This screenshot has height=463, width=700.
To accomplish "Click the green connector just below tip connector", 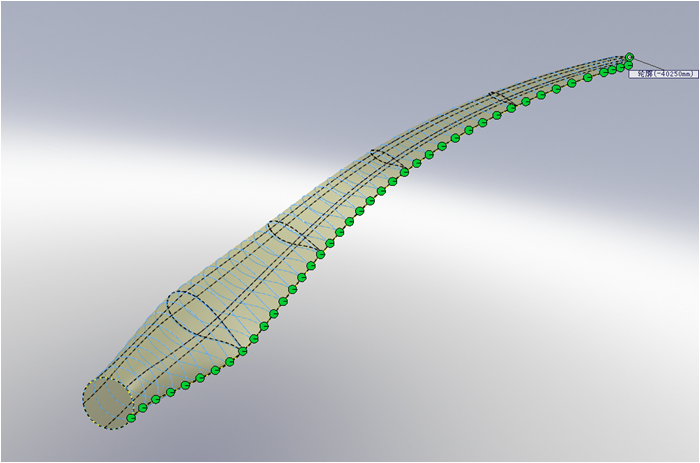I will 623,66.
